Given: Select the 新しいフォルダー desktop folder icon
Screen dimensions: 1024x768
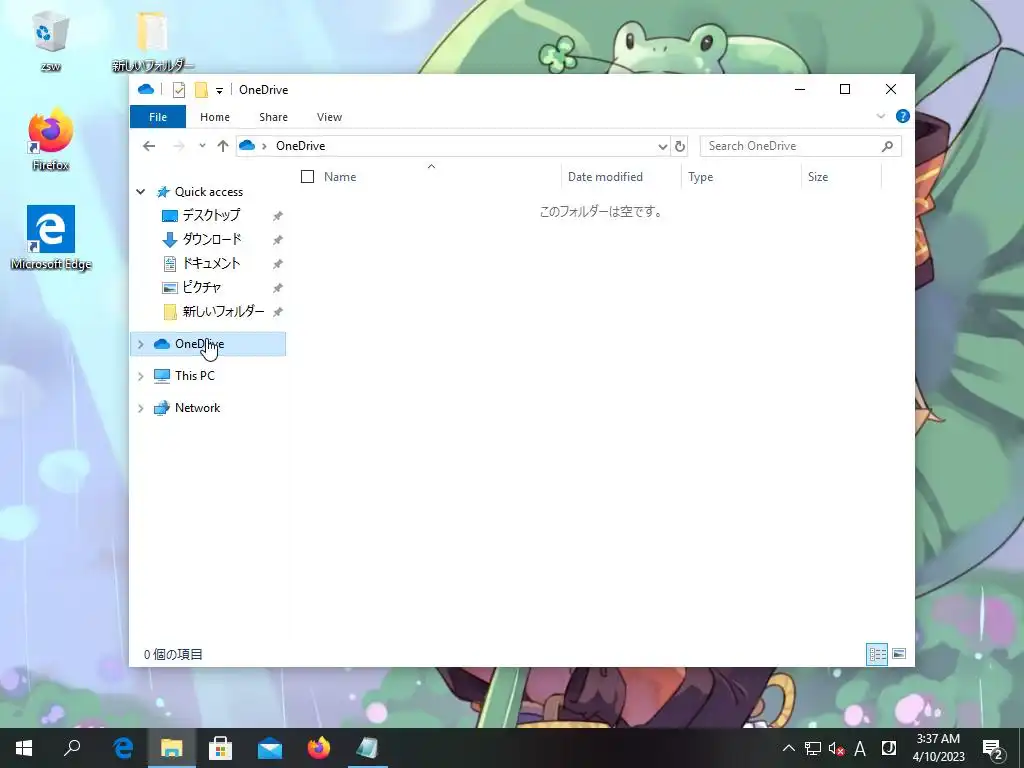Looking at the screenshot, I should 153,42.
